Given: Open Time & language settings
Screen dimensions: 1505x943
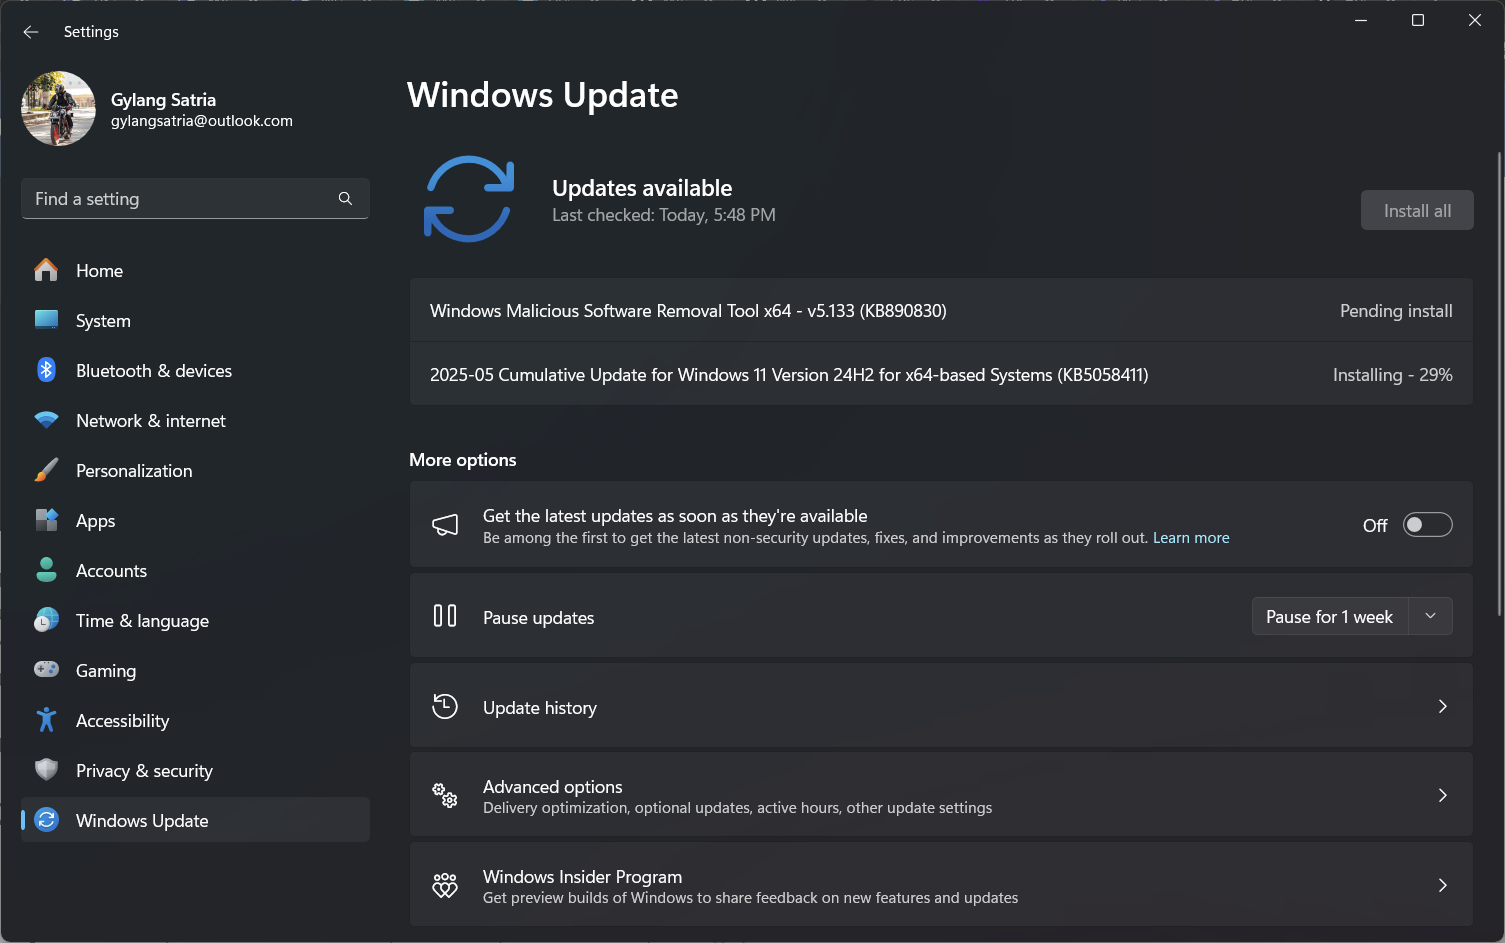Looking at the screenshot, I should [195, 620].
